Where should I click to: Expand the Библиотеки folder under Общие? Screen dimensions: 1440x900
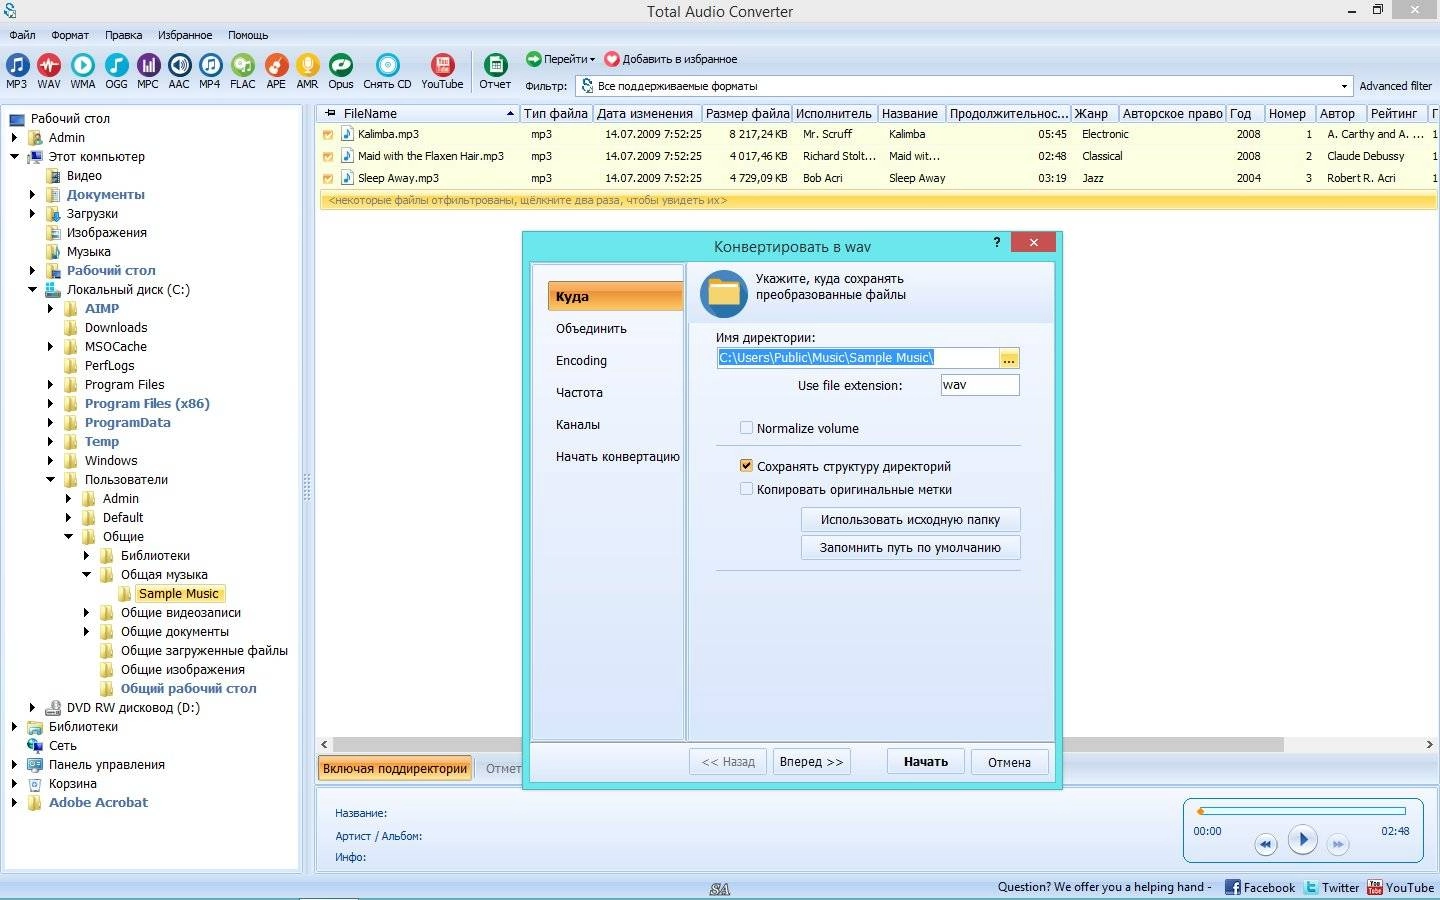[x=86, y=556]
